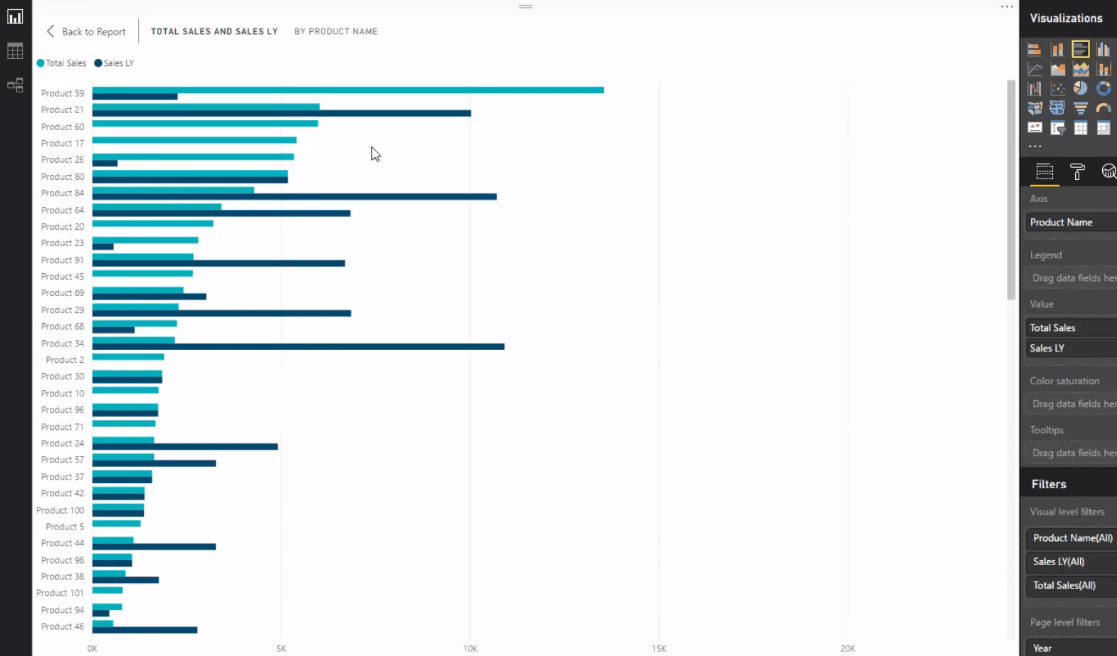The image size is (1117, 656).
Task: Click the visual header drag handle
Action: click(x=526, y=6)
